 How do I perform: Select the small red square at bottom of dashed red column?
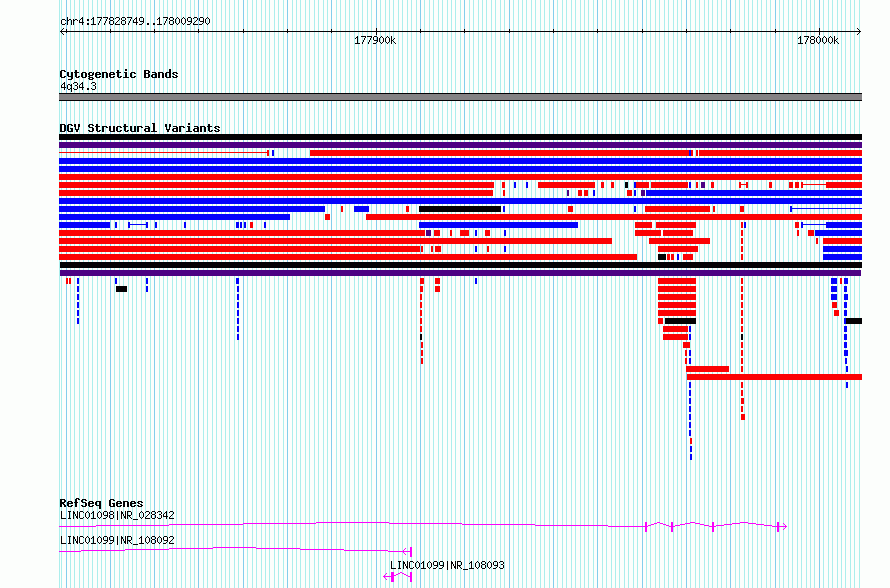point(742,417)
